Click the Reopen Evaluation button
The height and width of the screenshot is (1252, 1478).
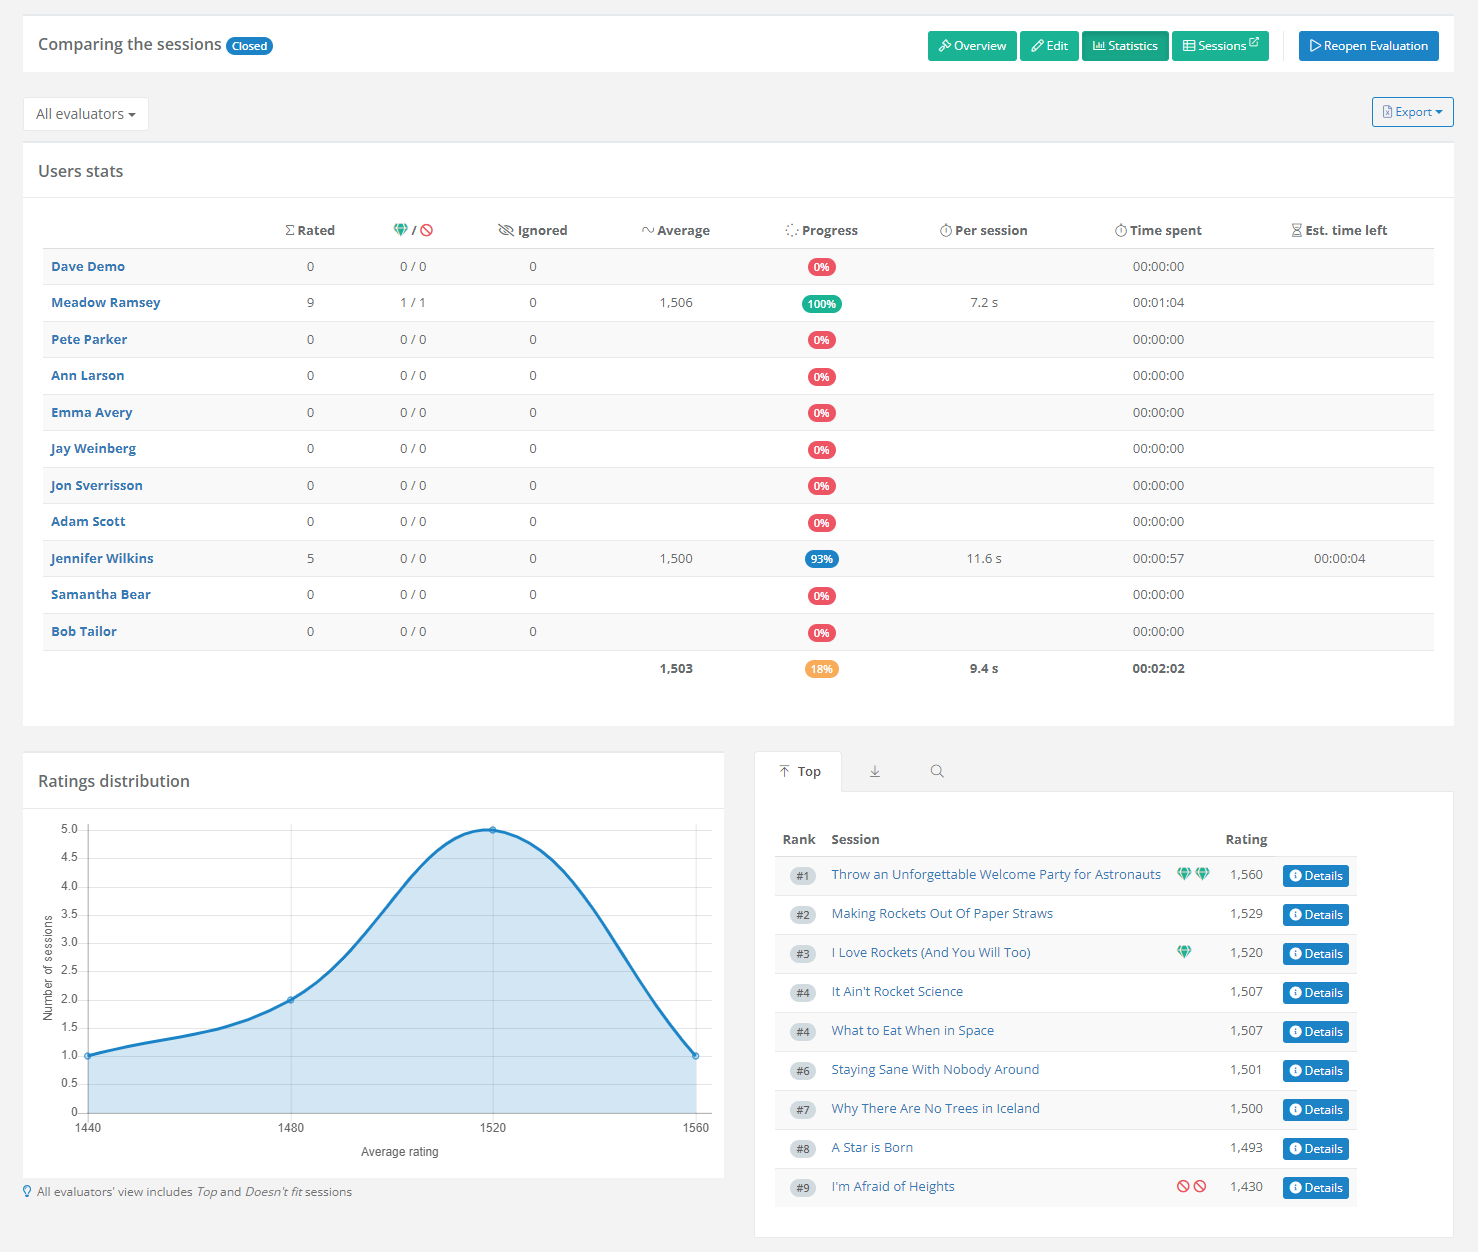(x=1368, y=46)
